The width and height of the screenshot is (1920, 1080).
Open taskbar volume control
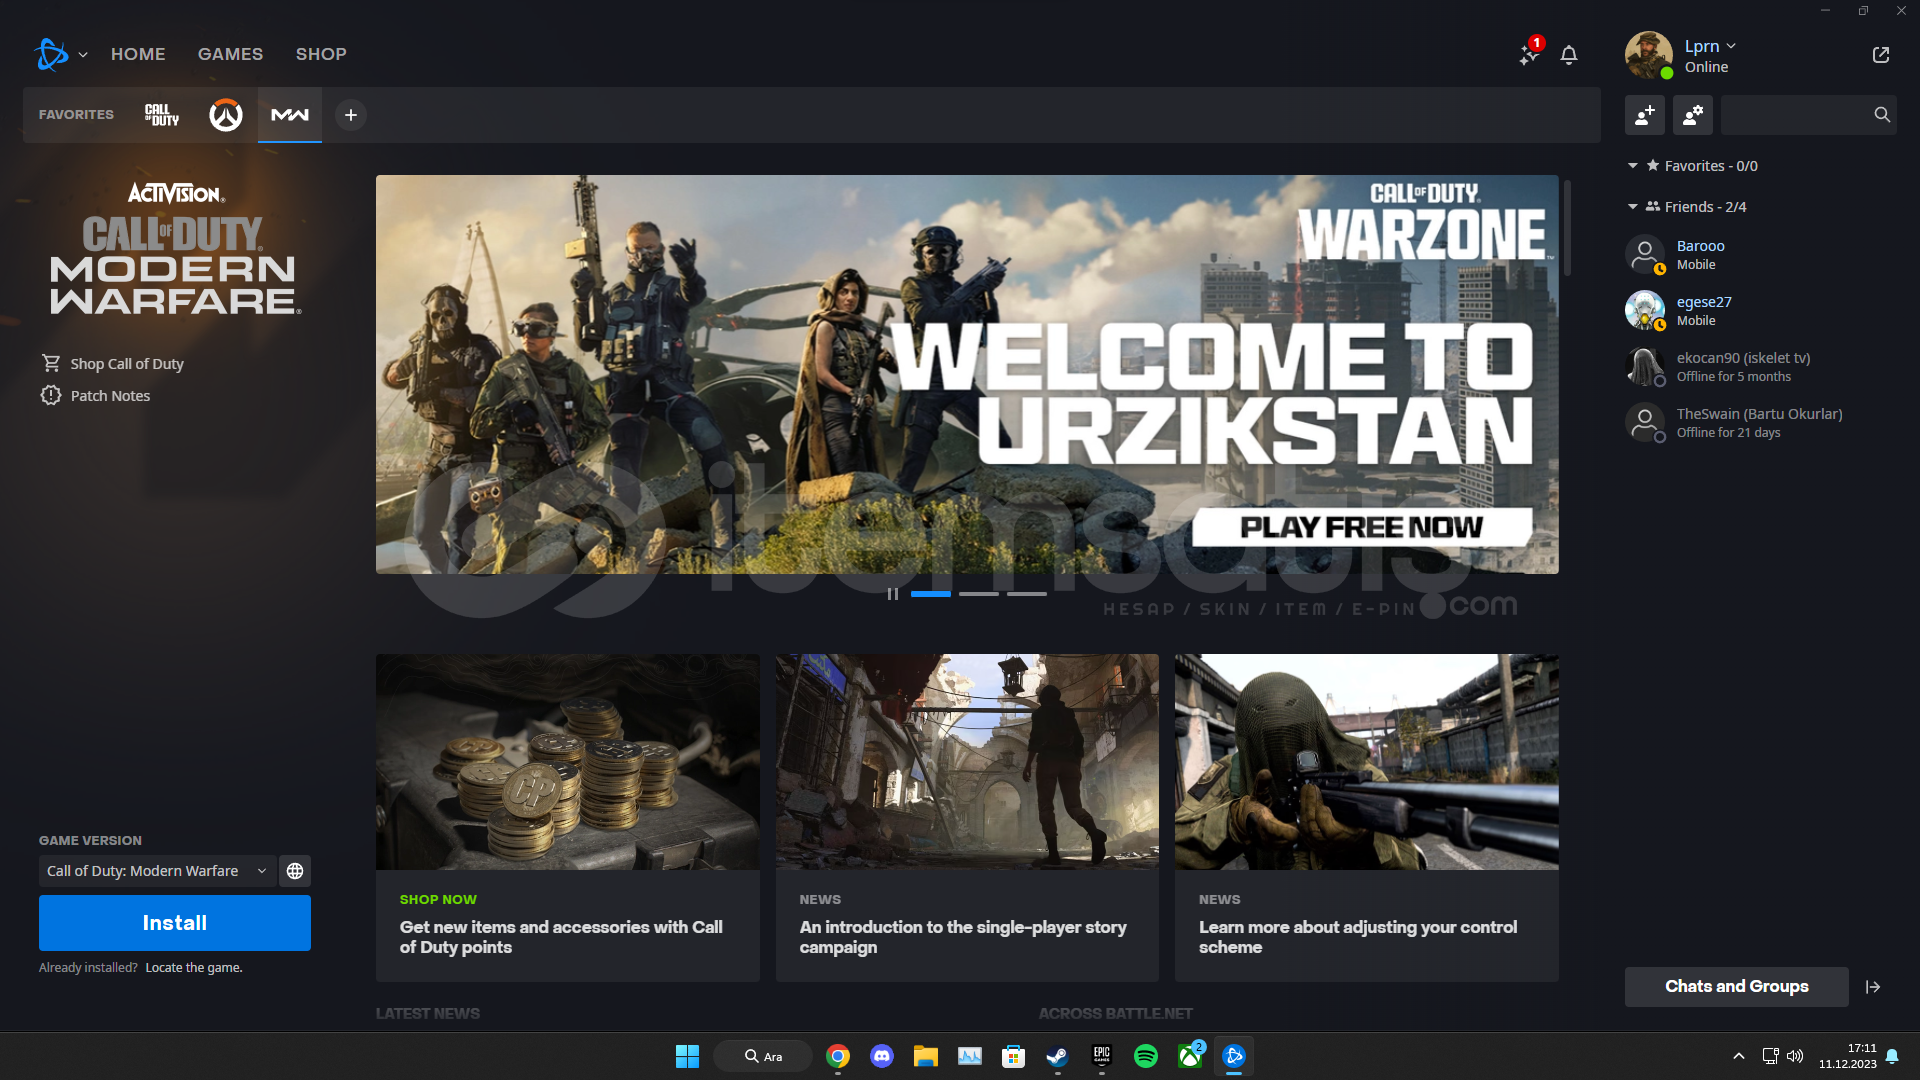[1795, 1056]
